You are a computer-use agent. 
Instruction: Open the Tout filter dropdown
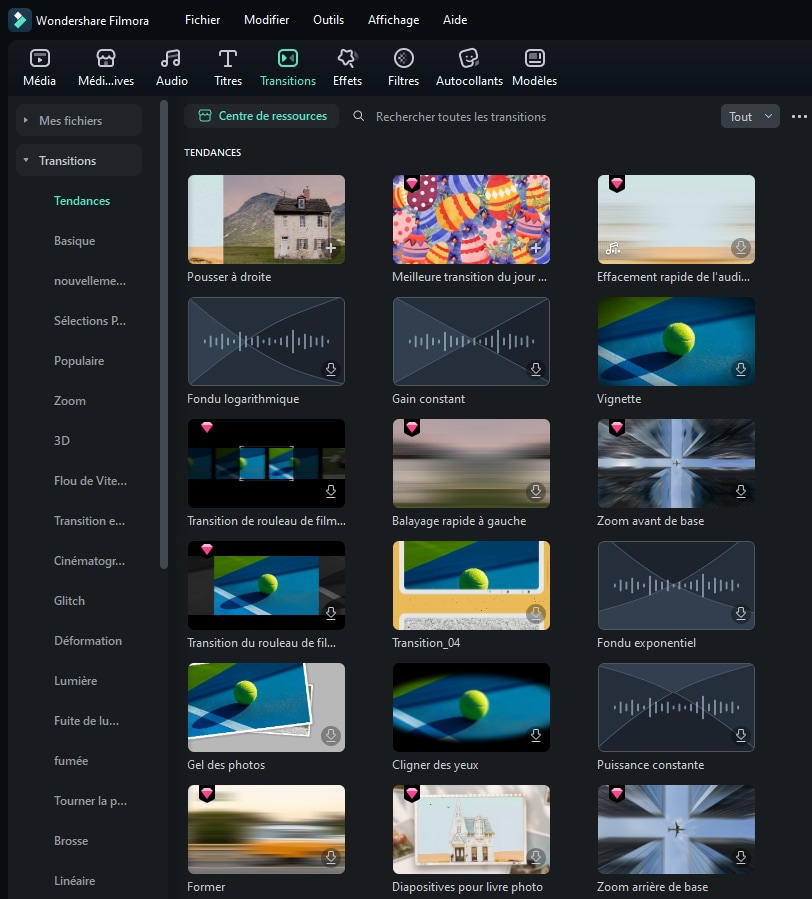pyautogui.click(x=750, y=116)
